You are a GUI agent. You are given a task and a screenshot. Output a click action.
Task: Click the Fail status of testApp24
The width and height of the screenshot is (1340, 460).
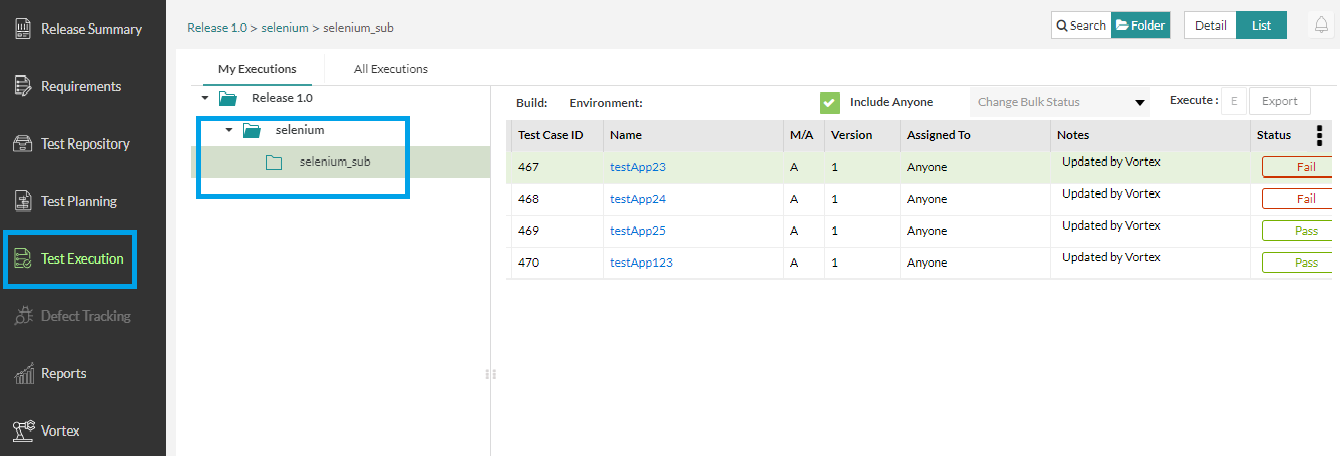point(1305,199)
